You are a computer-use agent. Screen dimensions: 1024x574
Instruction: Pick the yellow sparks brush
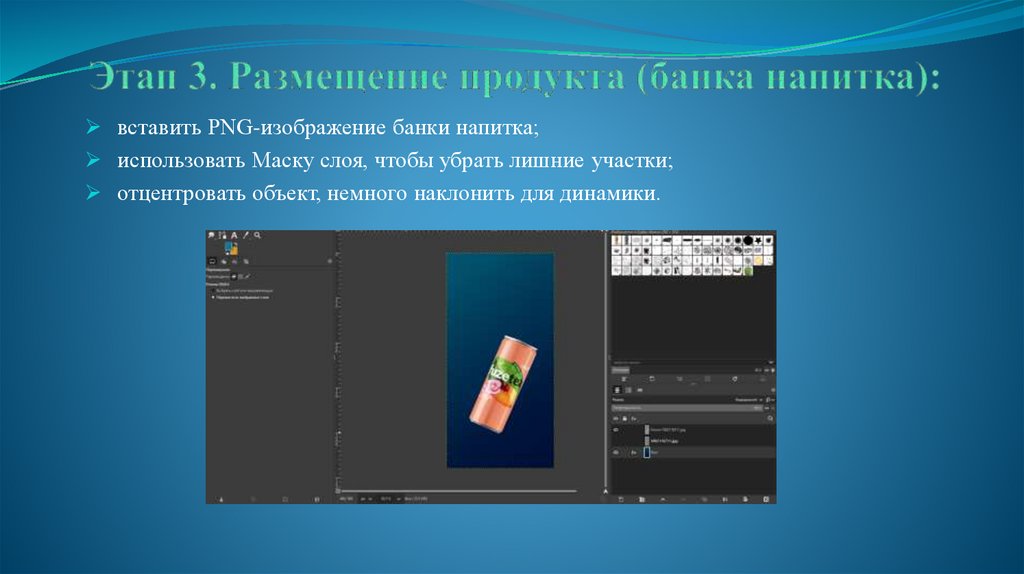tap(758, 260)
